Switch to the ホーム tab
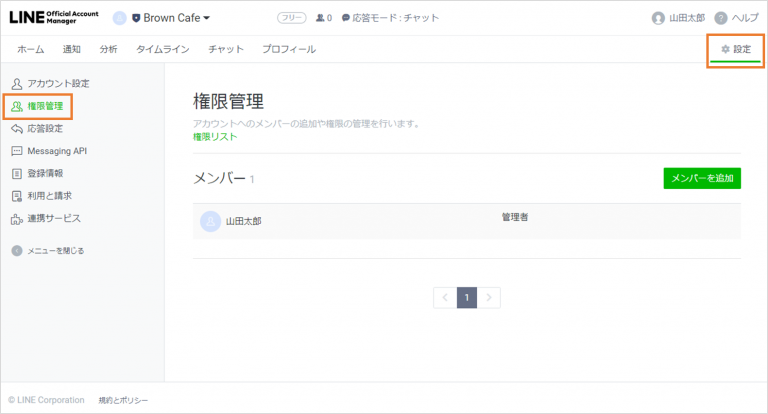 [30, 49]
